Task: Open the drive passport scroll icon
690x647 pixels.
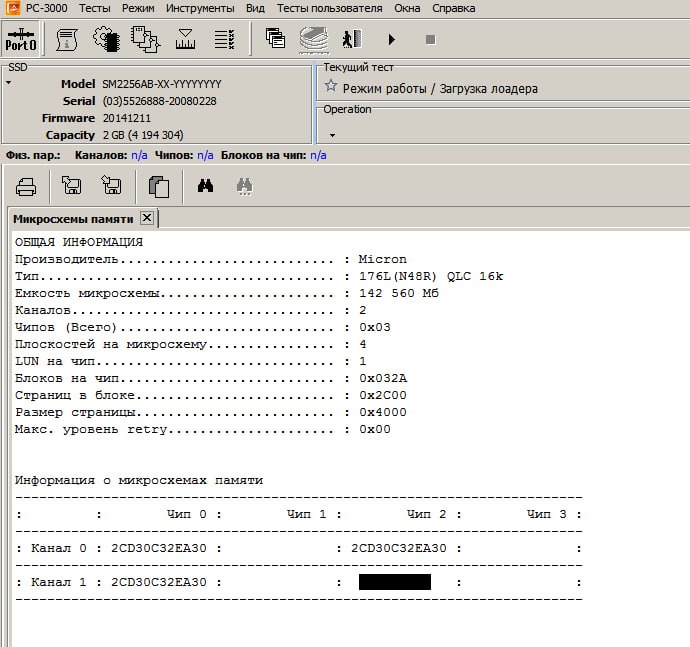Action: point(67,40)
